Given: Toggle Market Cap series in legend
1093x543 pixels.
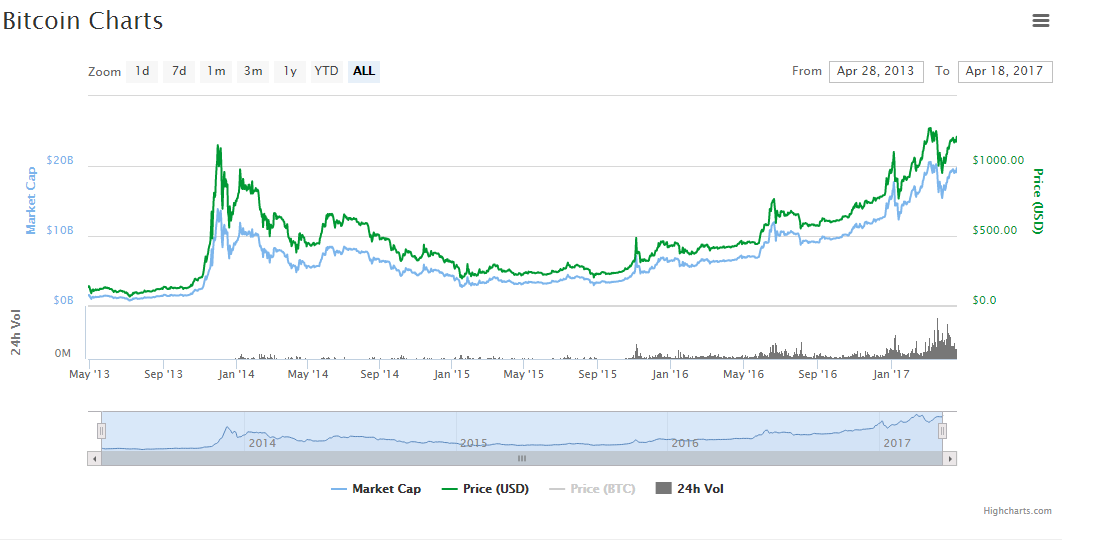Looking at the screenshot, I should (376, 489).
